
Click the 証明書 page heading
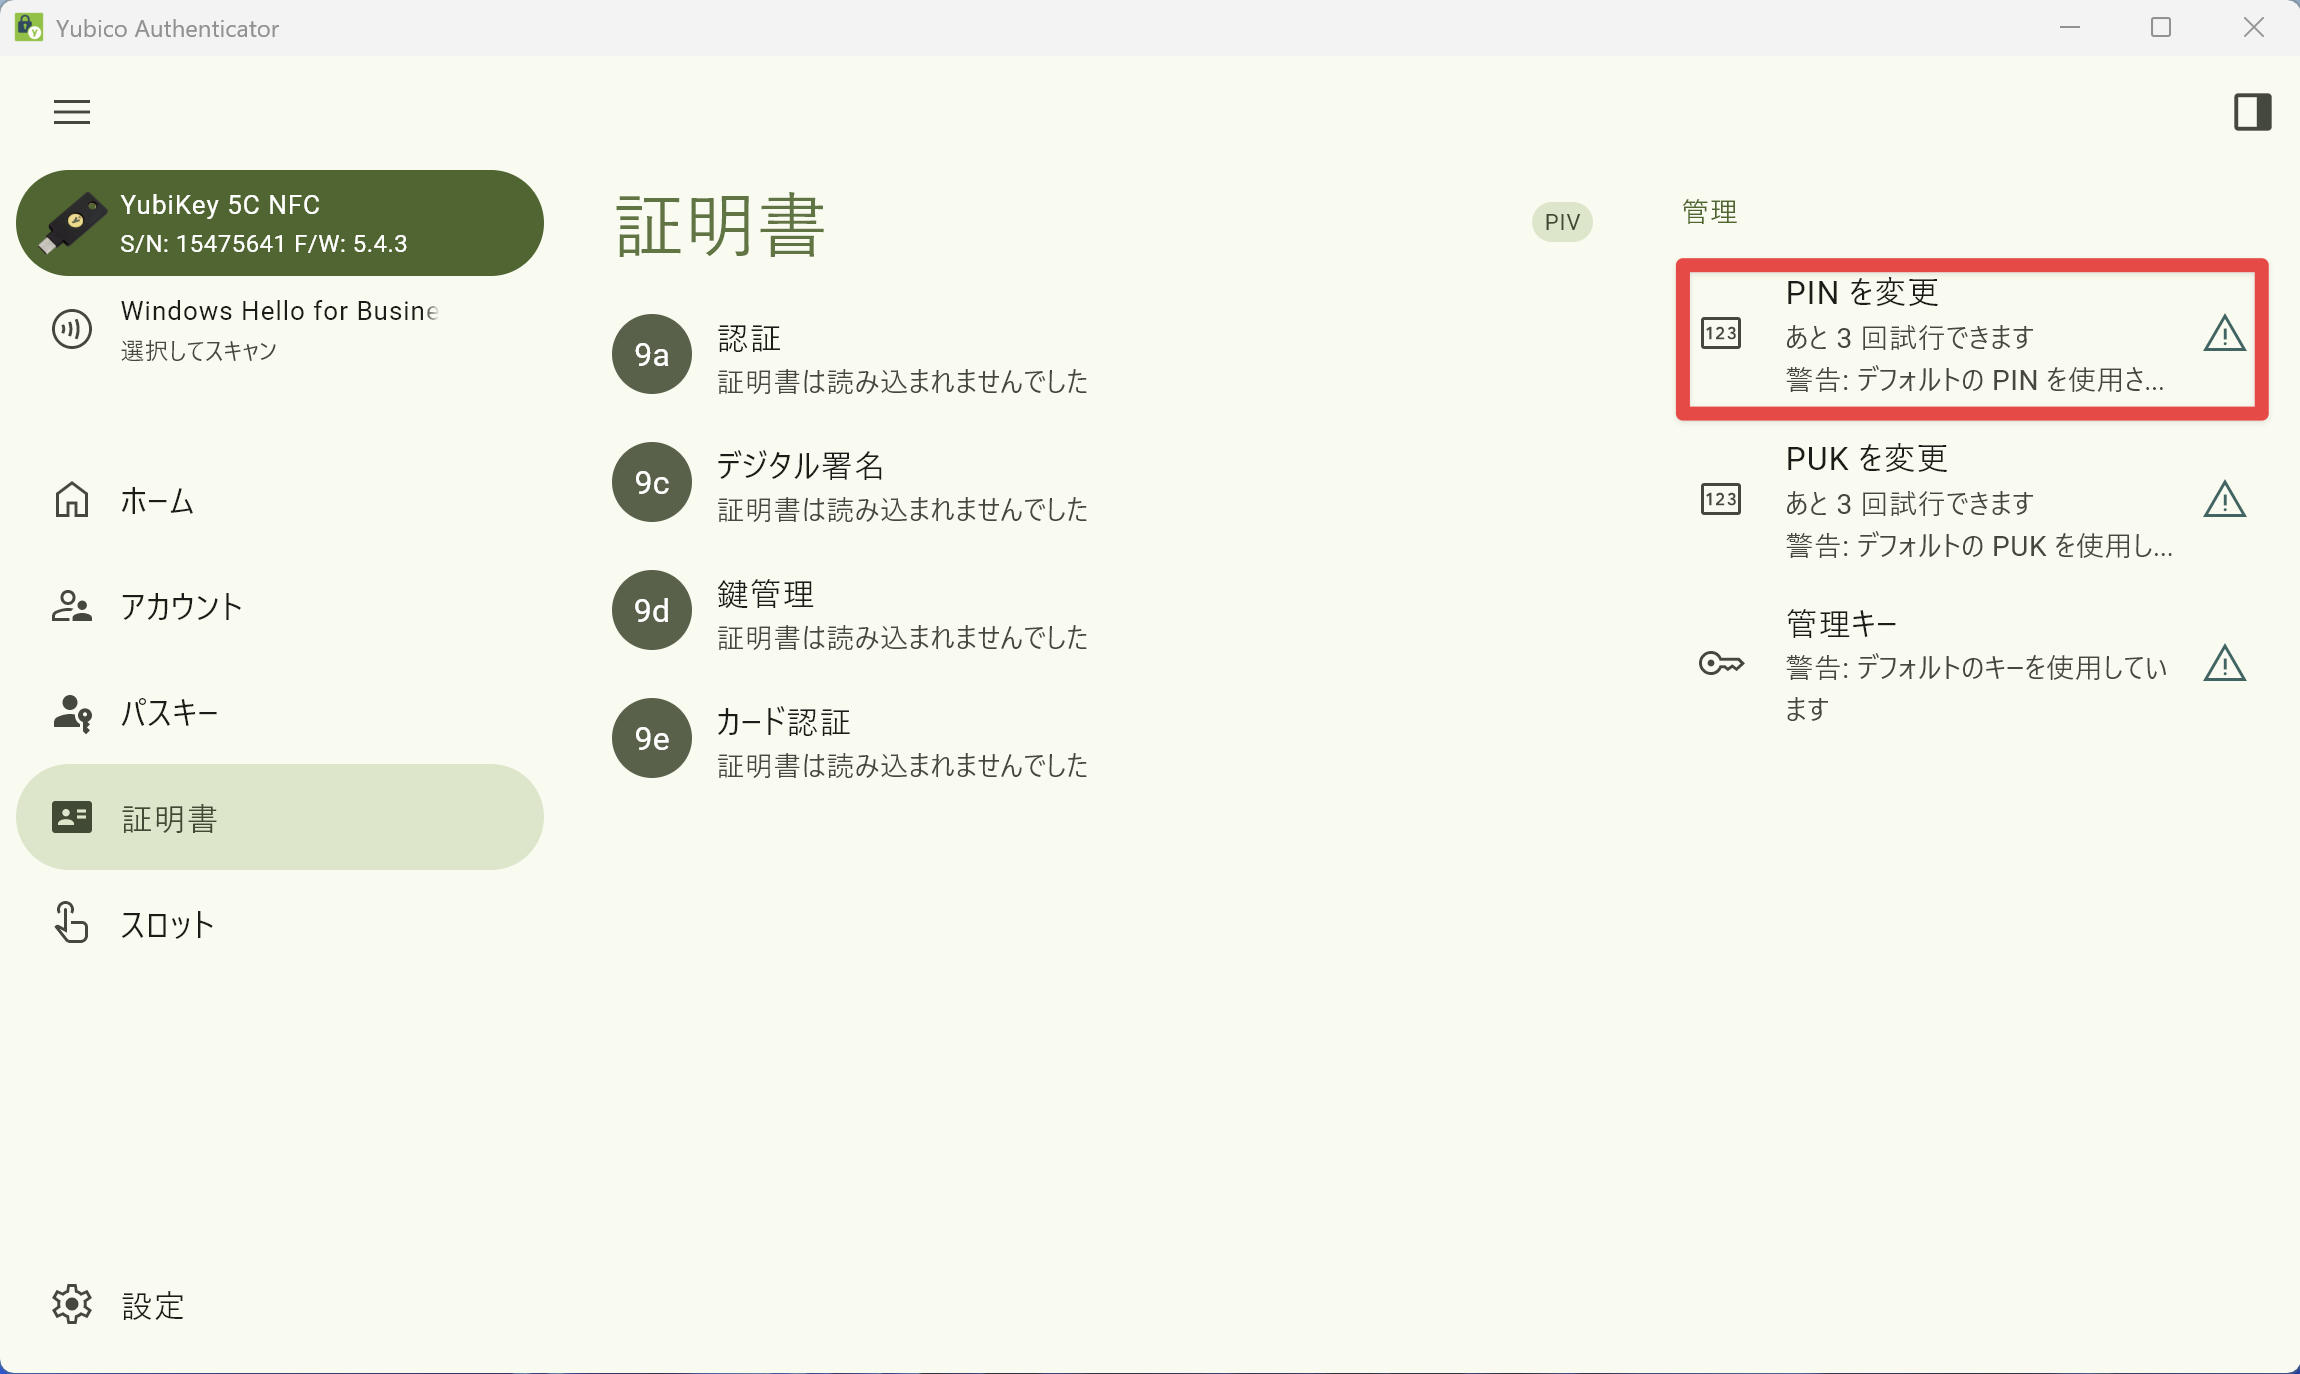click(x=721, y=226)
